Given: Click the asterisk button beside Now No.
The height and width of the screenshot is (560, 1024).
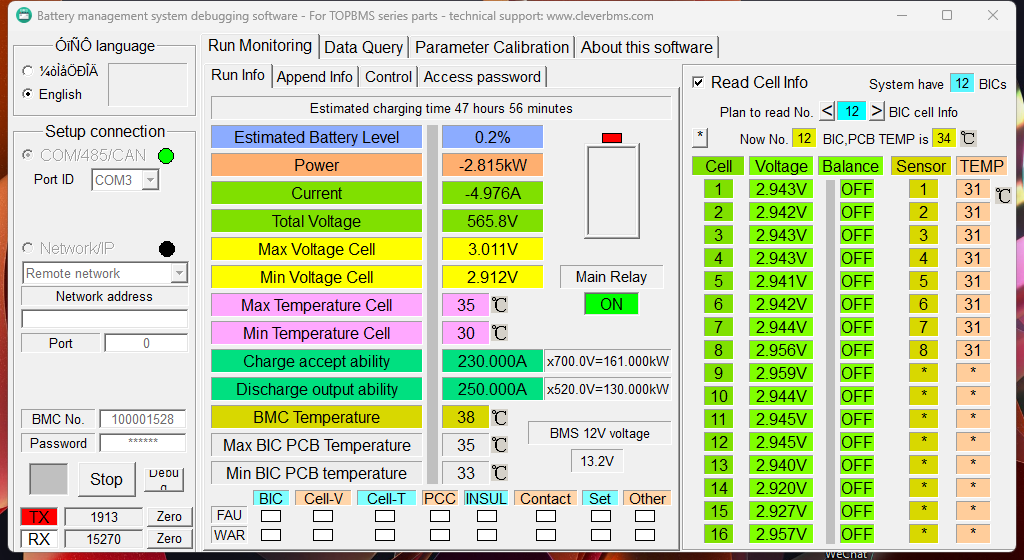Looking at the screenshot, I should [x=700, y=138].
